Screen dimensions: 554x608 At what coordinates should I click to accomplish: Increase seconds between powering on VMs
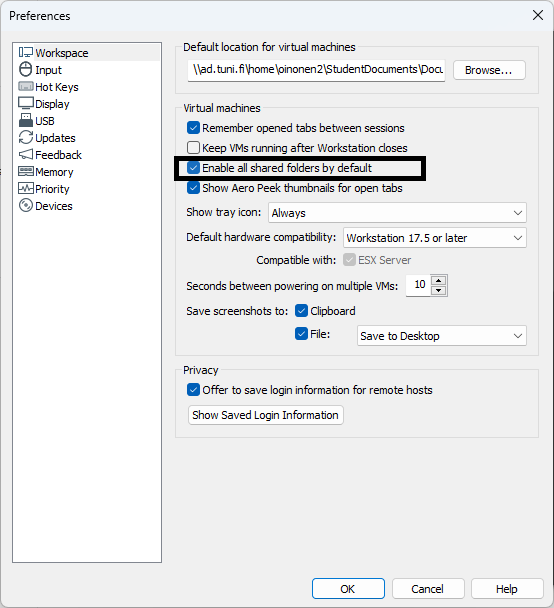(x=438, y=281)
